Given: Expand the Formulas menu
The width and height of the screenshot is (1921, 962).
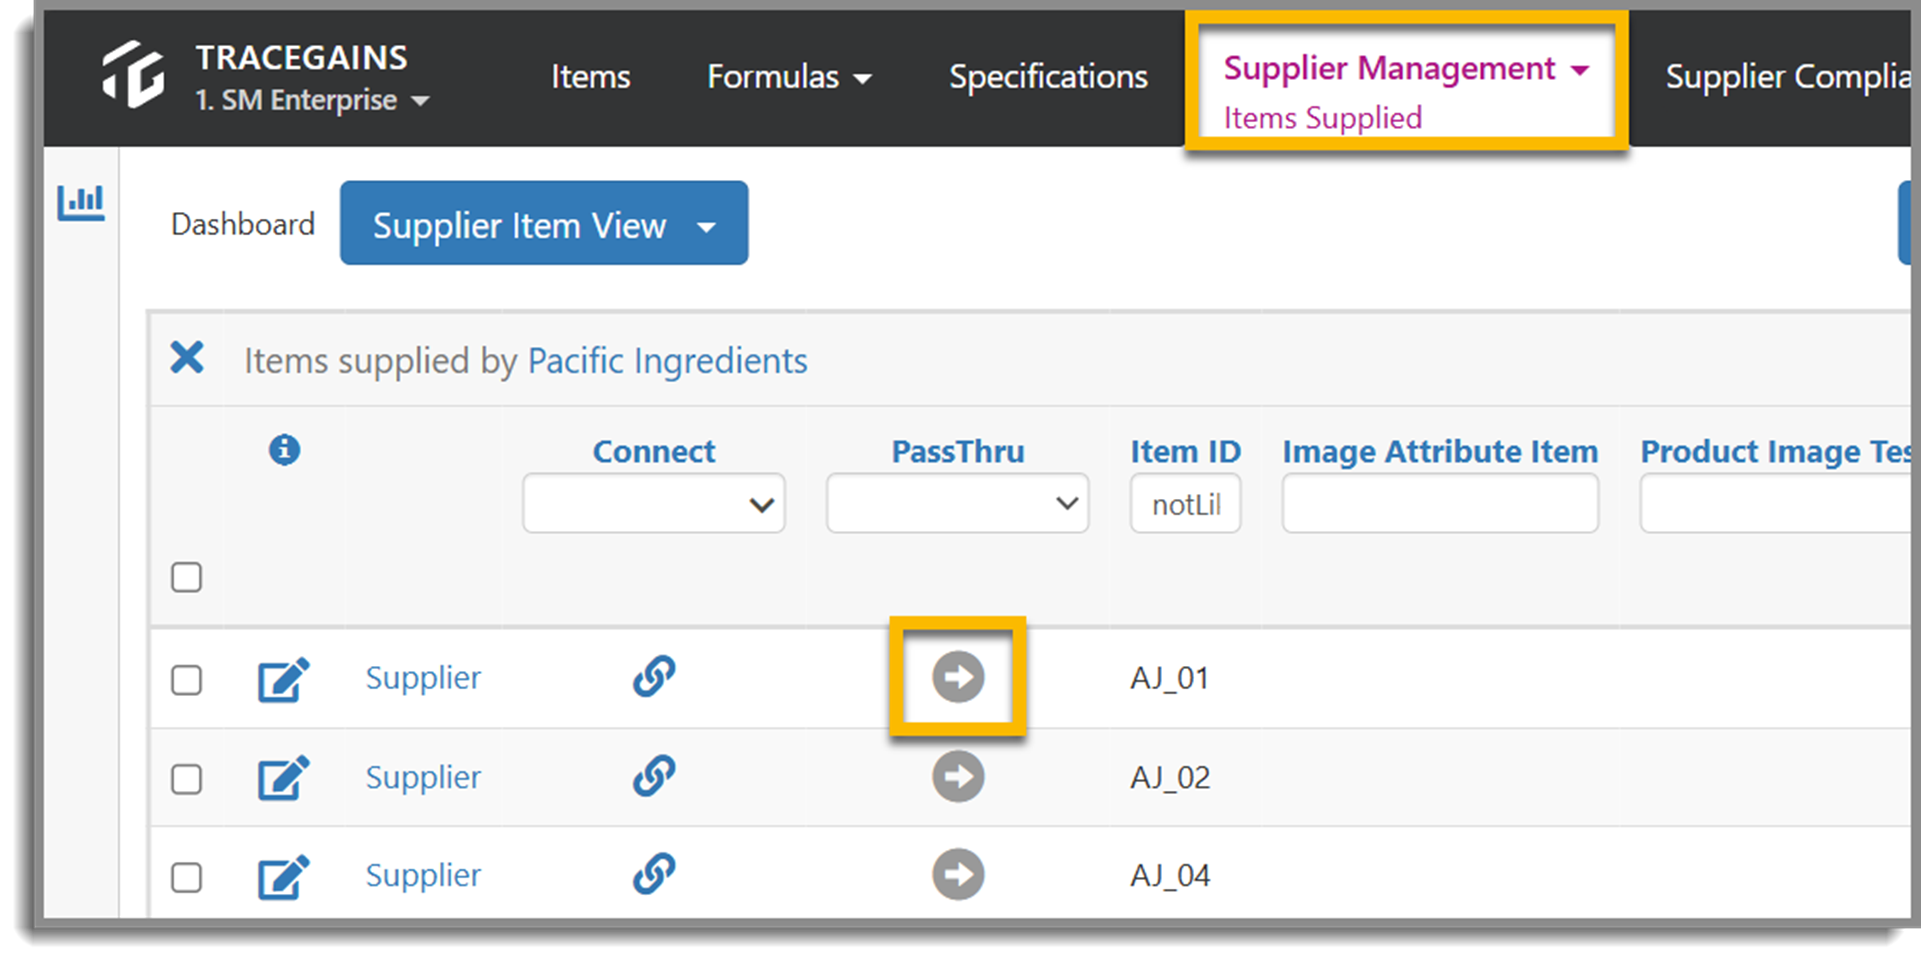Looking at the screenshot, I should [789, 77].
